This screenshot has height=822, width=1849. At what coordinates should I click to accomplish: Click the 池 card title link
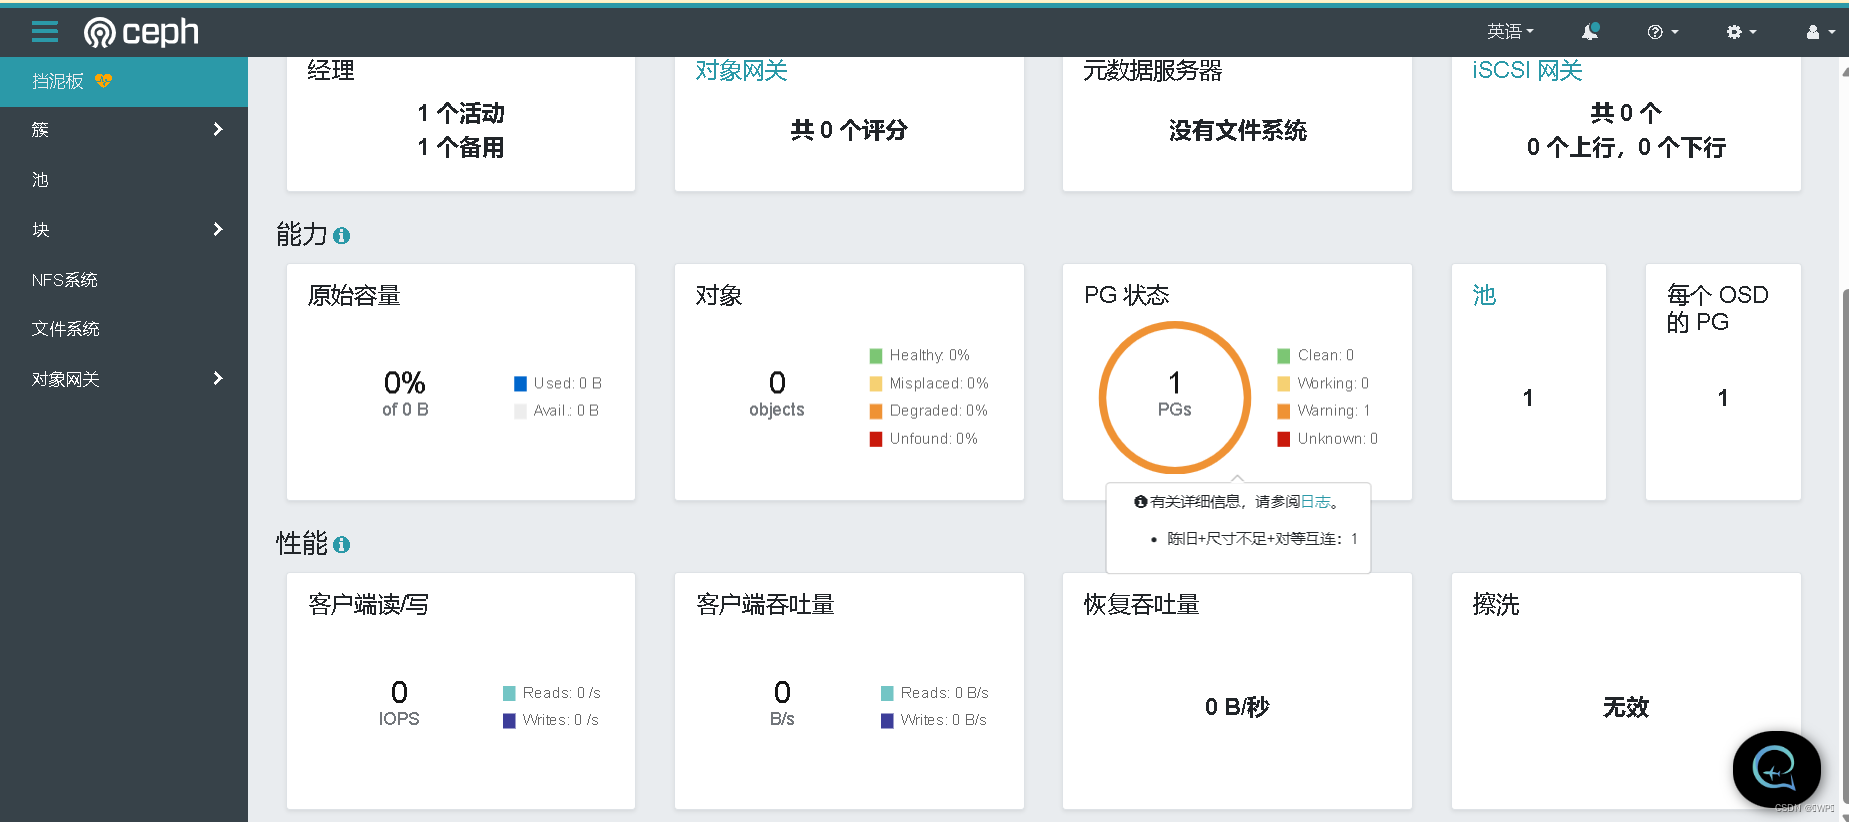pyautogui.click(x=1484, y=295)
